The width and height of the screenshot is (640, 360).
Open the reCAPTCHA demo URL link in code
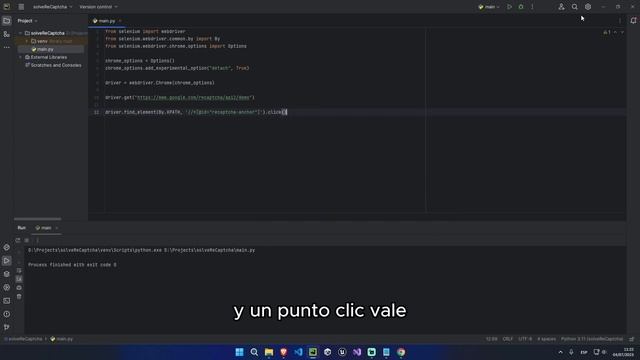pos(193,98)
